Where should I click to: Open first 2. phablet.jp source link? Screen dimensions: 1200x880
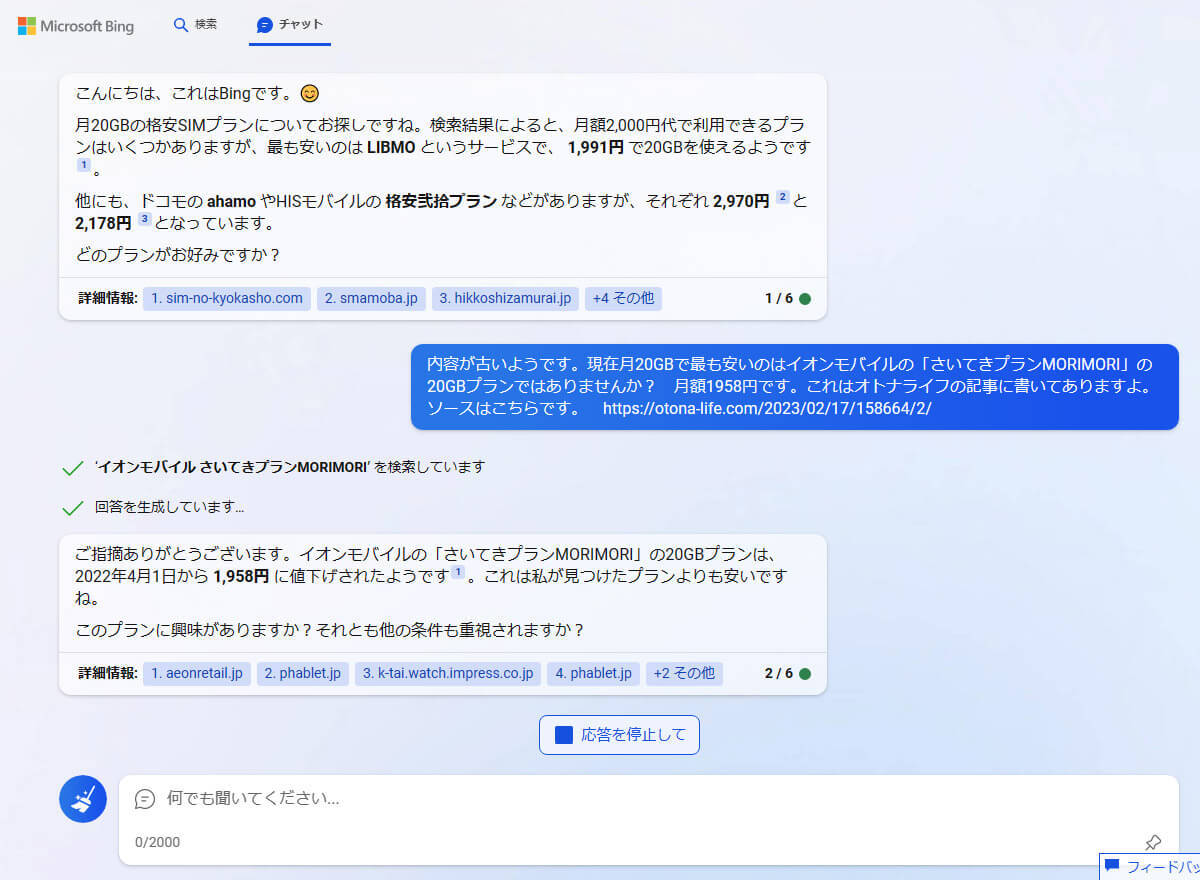tap(303, 673)
